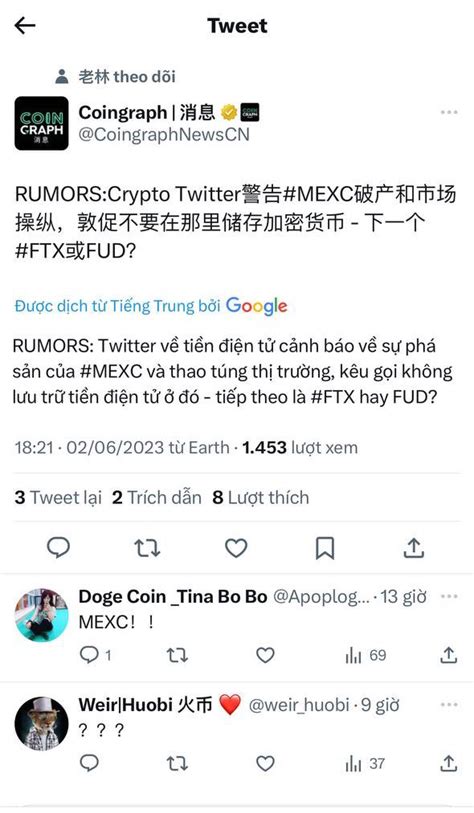
Task: Open the more options menu for Weir|Huobi's reply
Action: [449, 705]
